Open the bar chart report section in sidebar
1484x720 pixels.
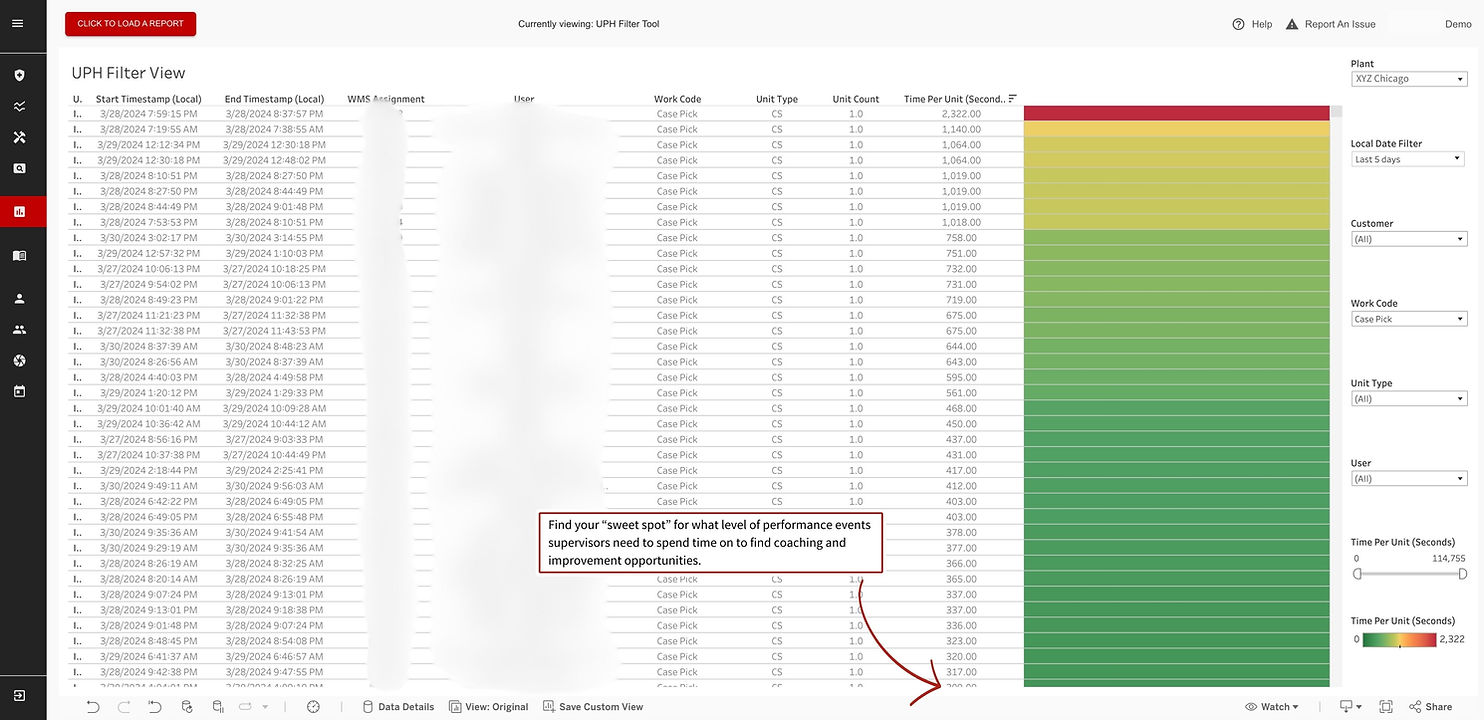[x=20, y=211]
